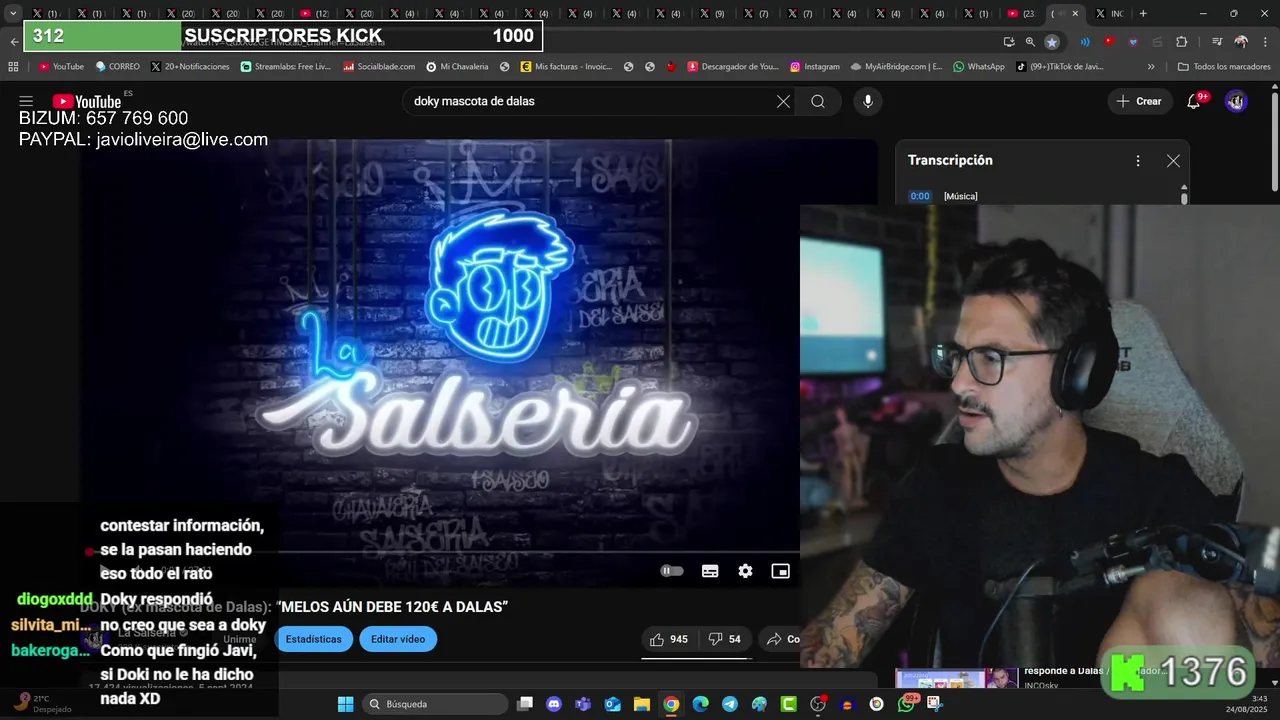Open the YouTube notifications bell
Viewport: 1280px width, 720px height.
tap(1194, 101)
